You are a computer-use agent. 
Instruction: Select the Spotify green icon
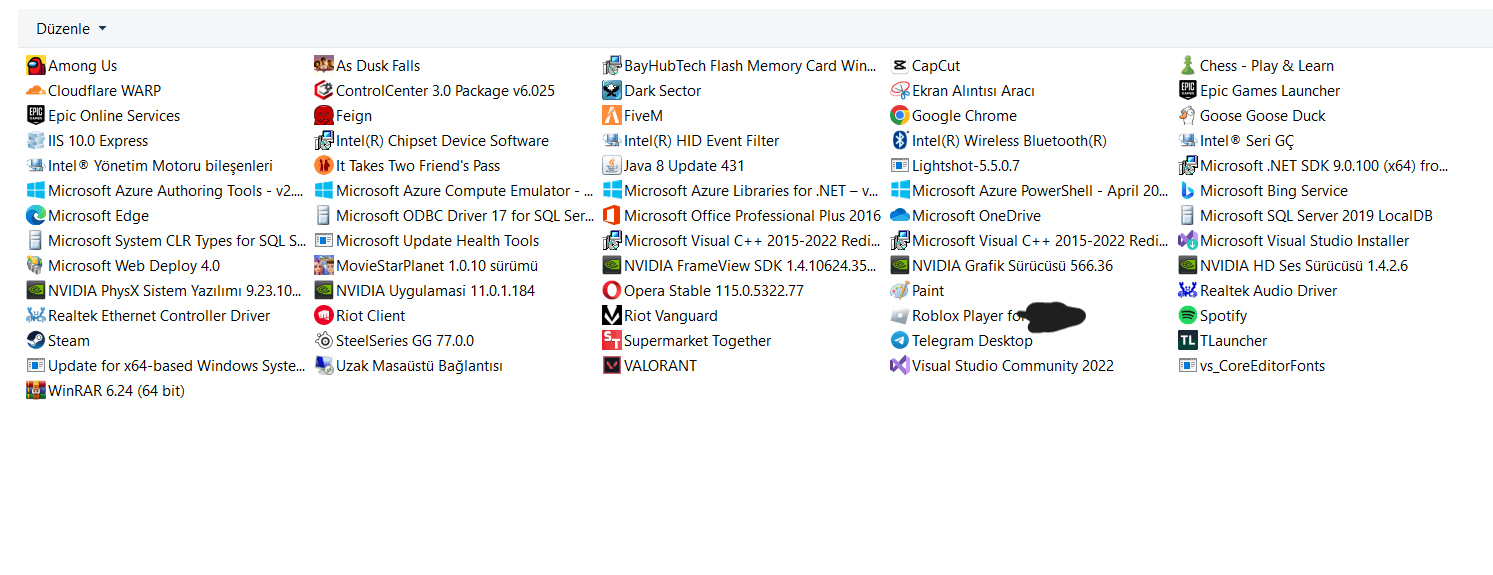pos(1188,316)
